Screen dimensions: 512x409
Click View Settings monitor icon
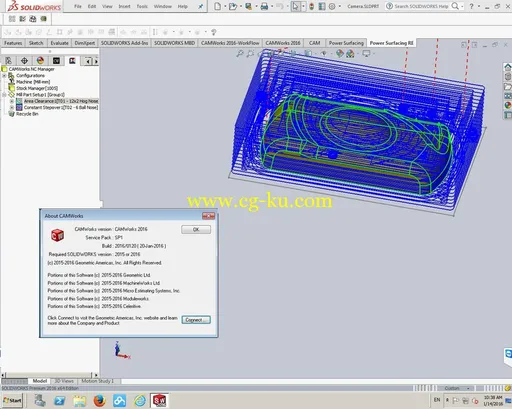click(366, 53)
